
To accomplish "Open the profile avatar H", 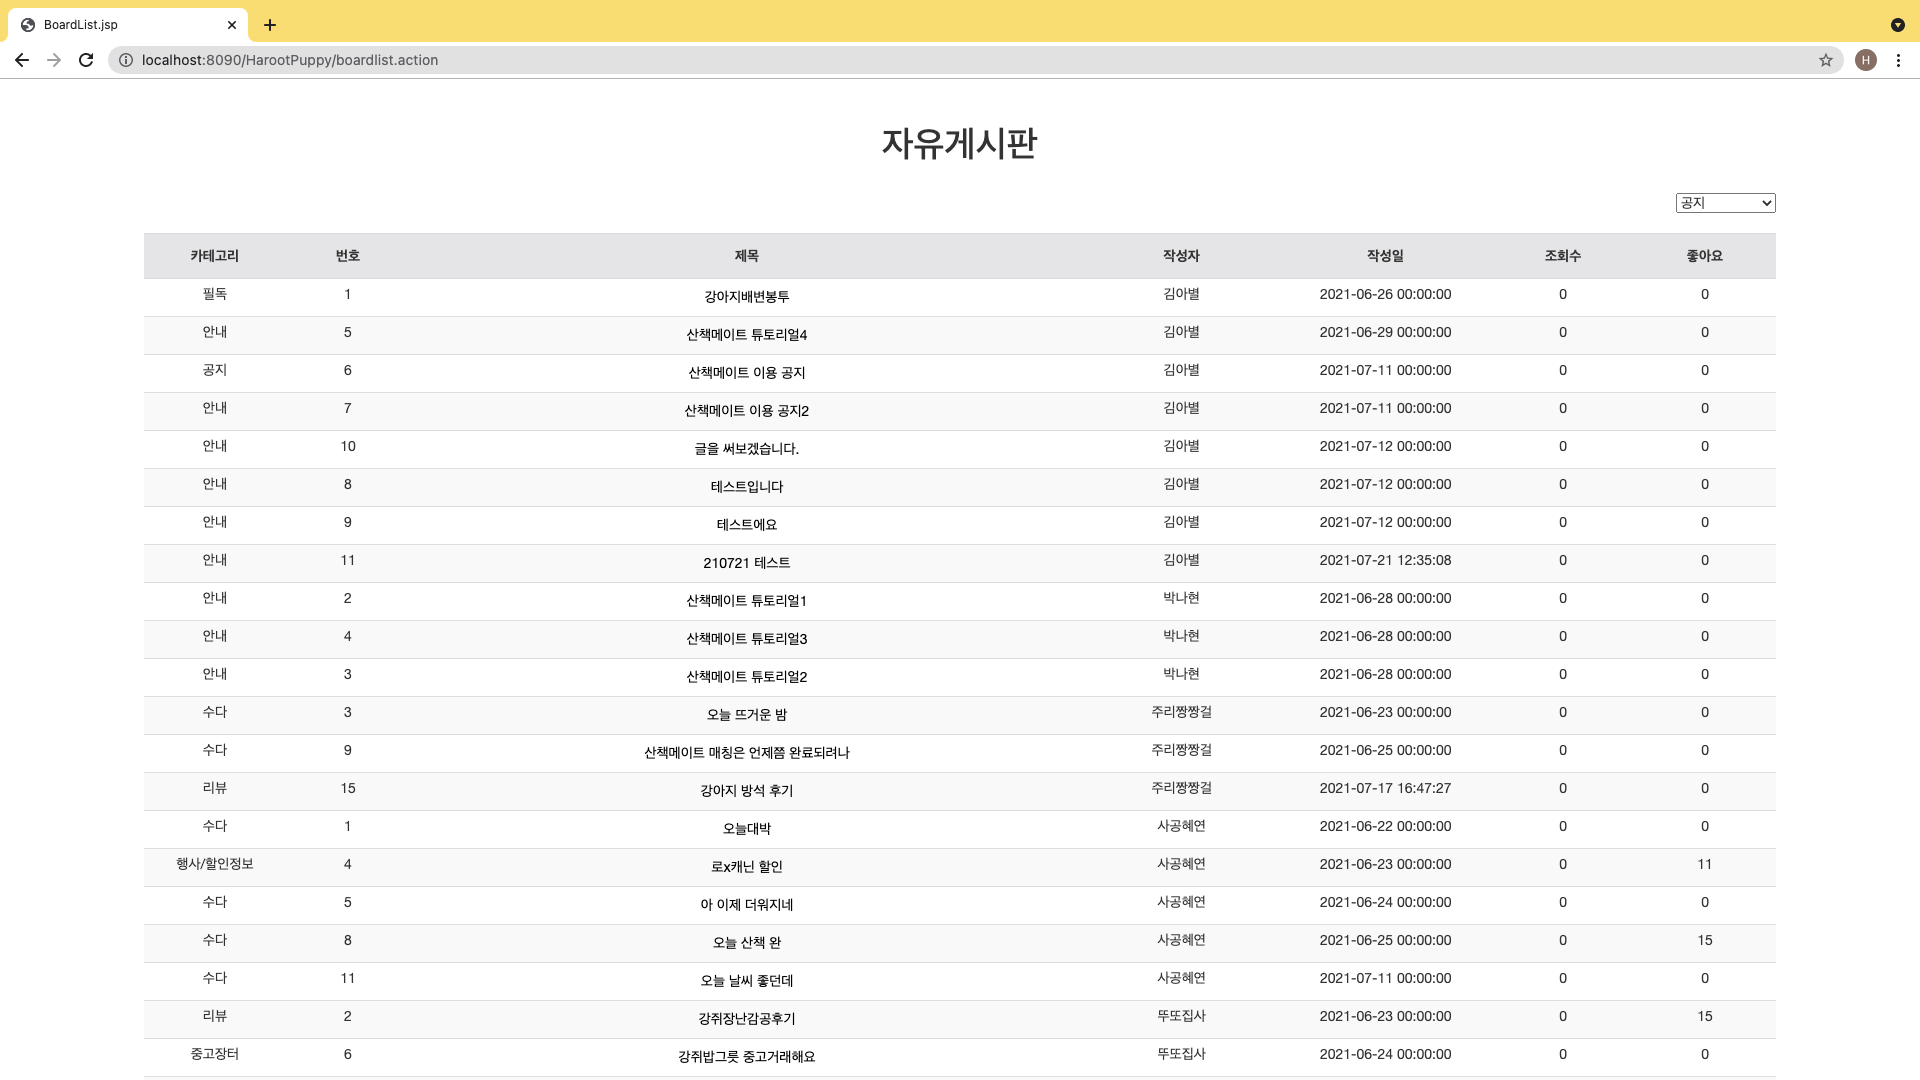I will [x=1866, y=60].
